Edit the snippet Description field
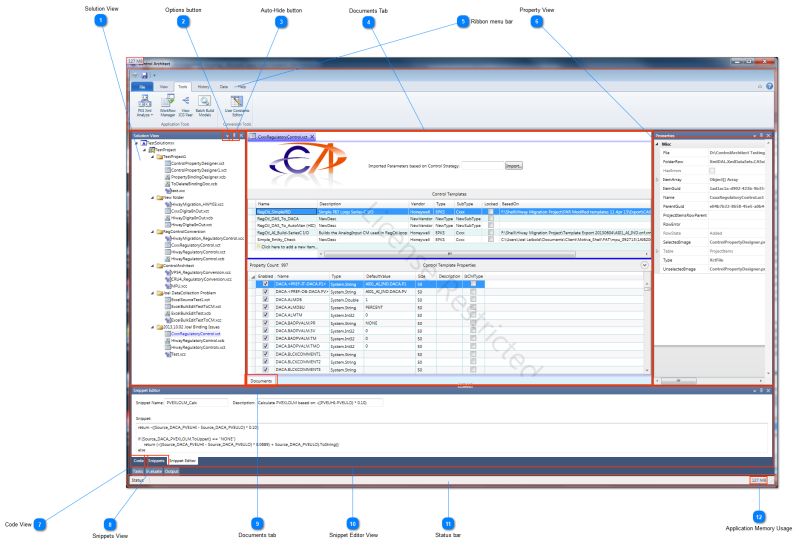 pyautogui.click(x=319, y=403)
